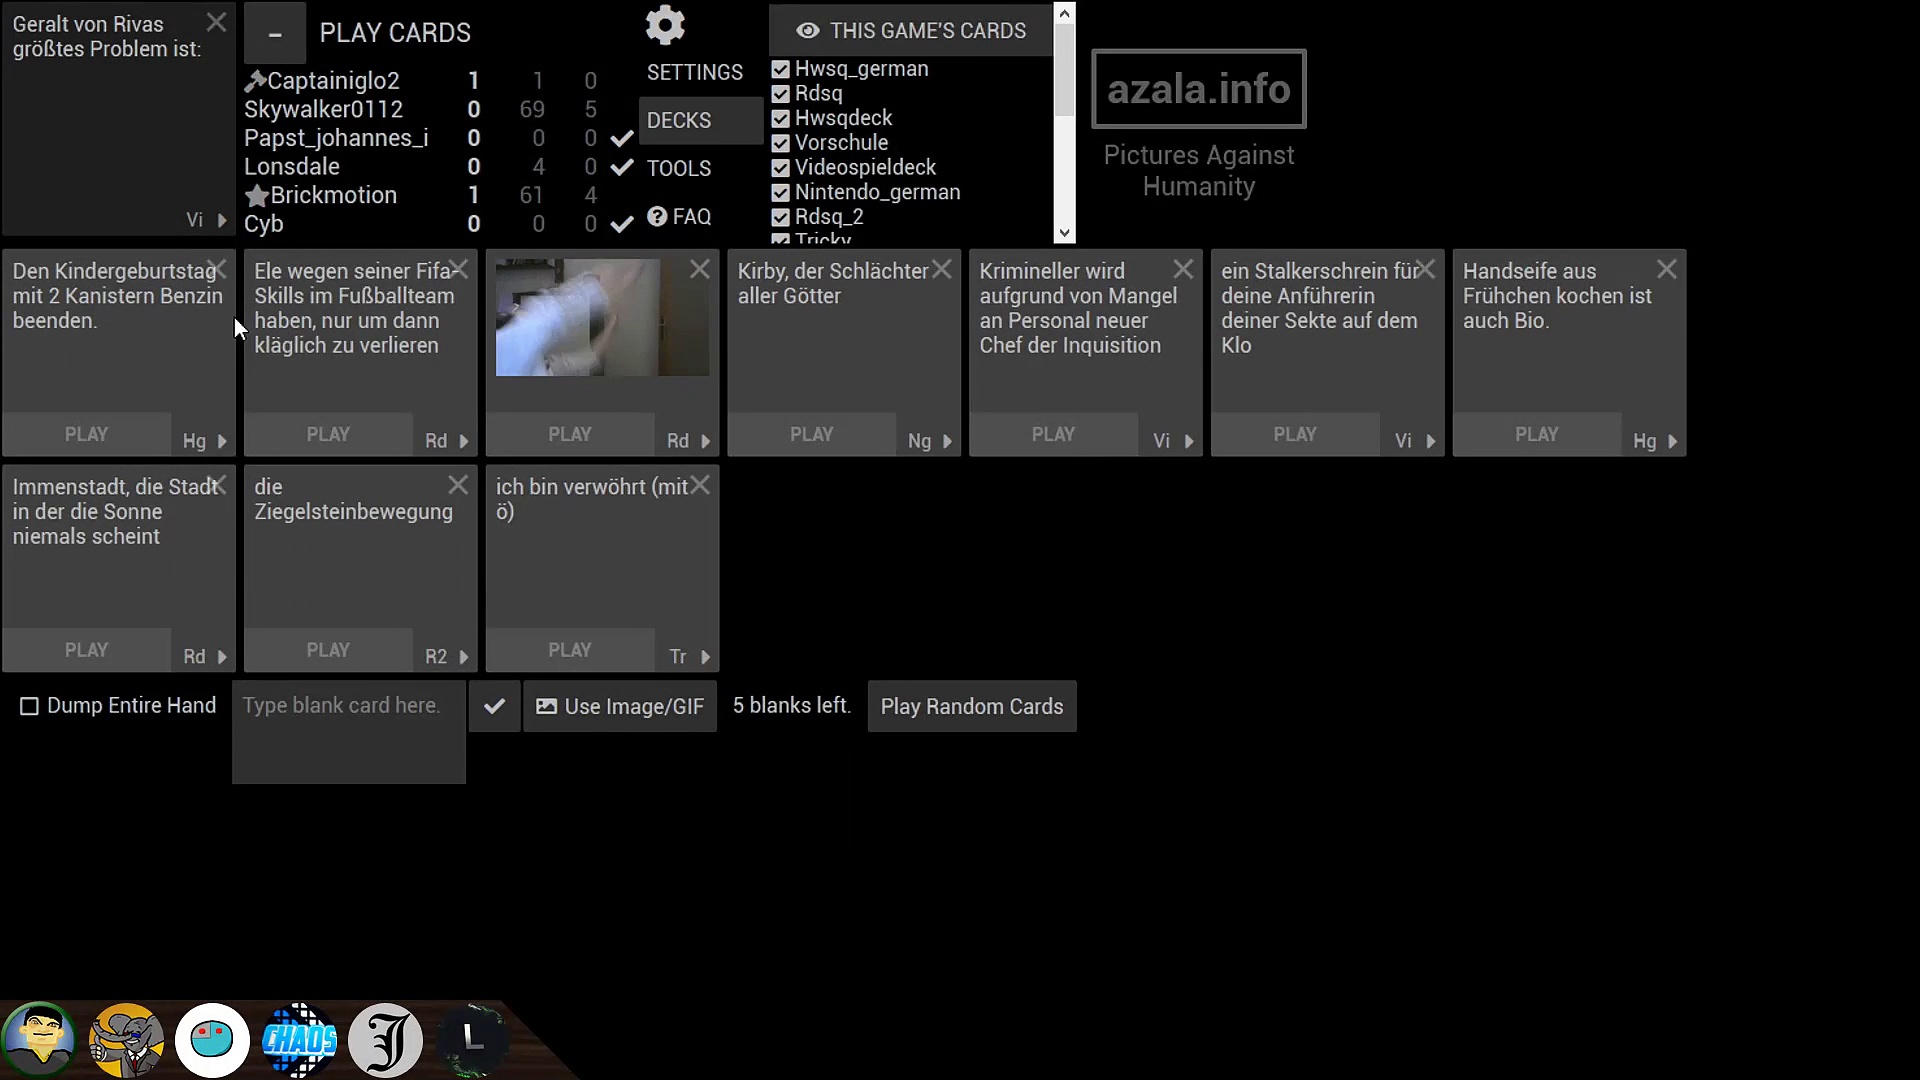Toggle the Videospieldeck checkbox
Viewport: 1920px width, 1080px height.
pos(781,168)
